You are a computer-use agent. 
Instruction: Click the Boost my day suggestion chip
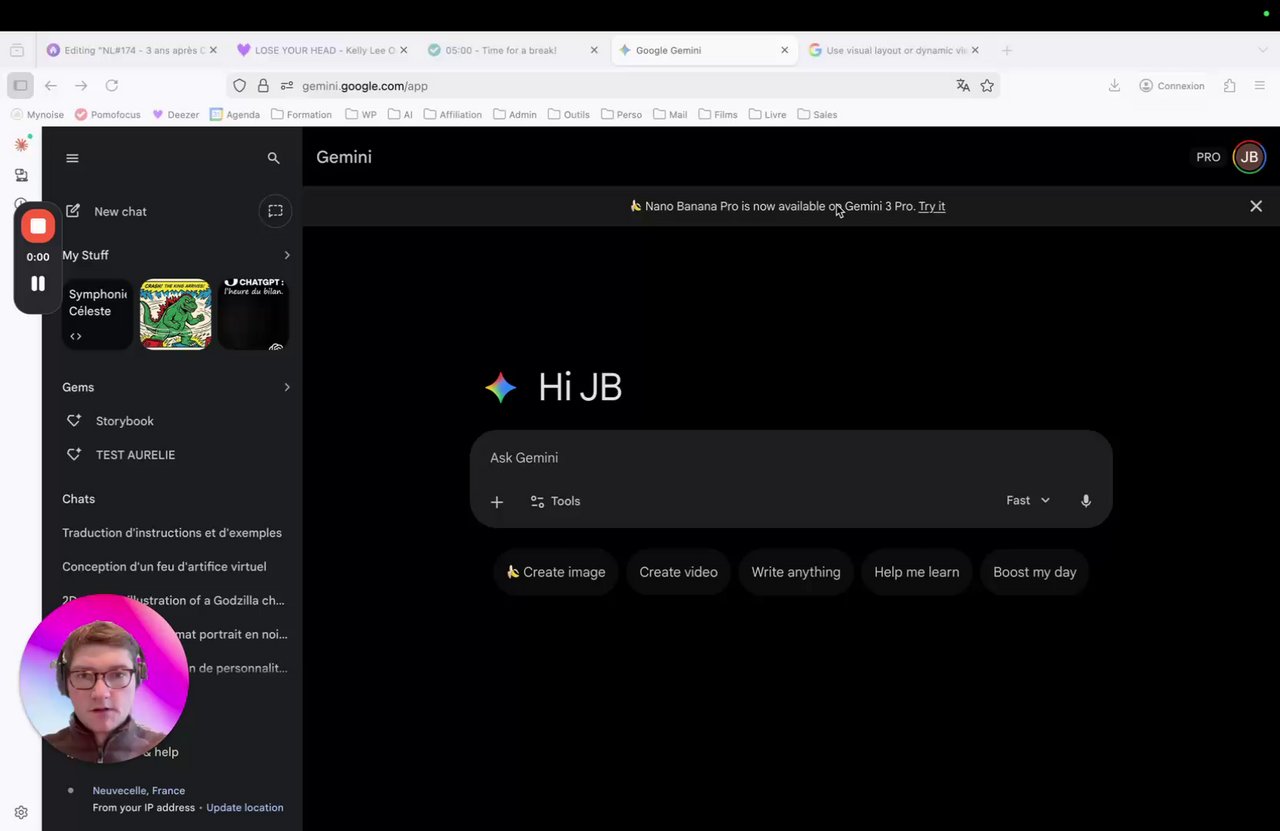click(1035, 572)
